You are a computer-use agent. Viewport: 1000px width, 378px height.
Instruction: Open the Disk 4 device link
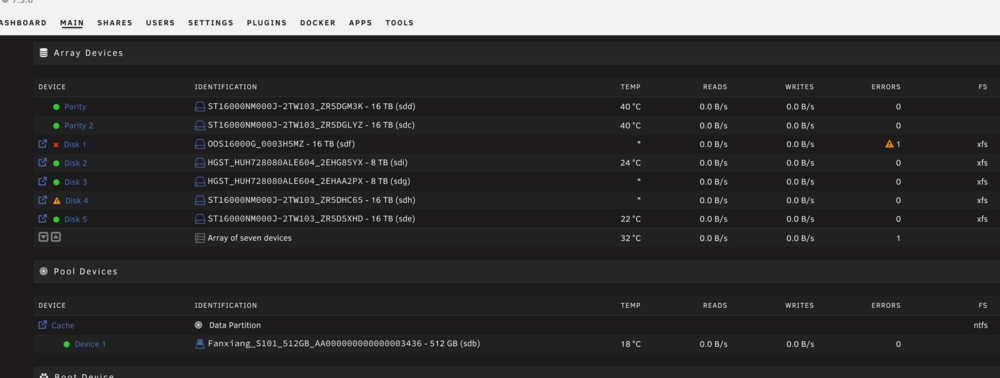tap(77, 200)
